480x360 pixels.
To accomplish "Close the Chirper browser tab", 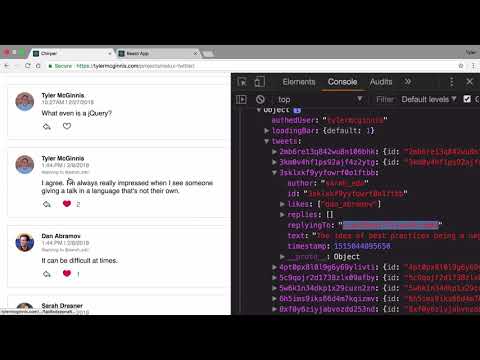I will click(x=109, y=53).
